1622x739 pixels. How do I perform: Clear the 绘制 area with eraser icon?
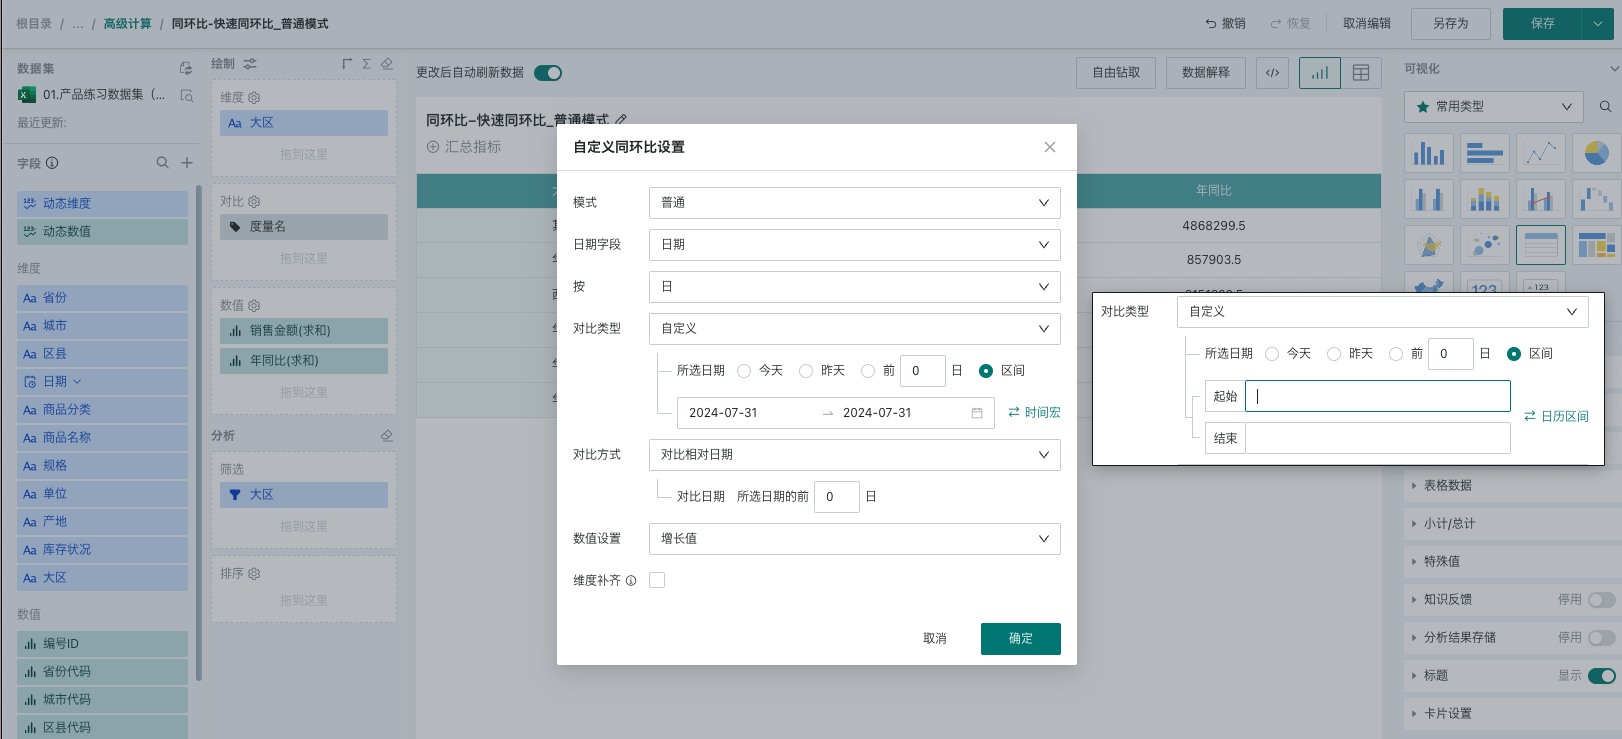coord(387,64)
